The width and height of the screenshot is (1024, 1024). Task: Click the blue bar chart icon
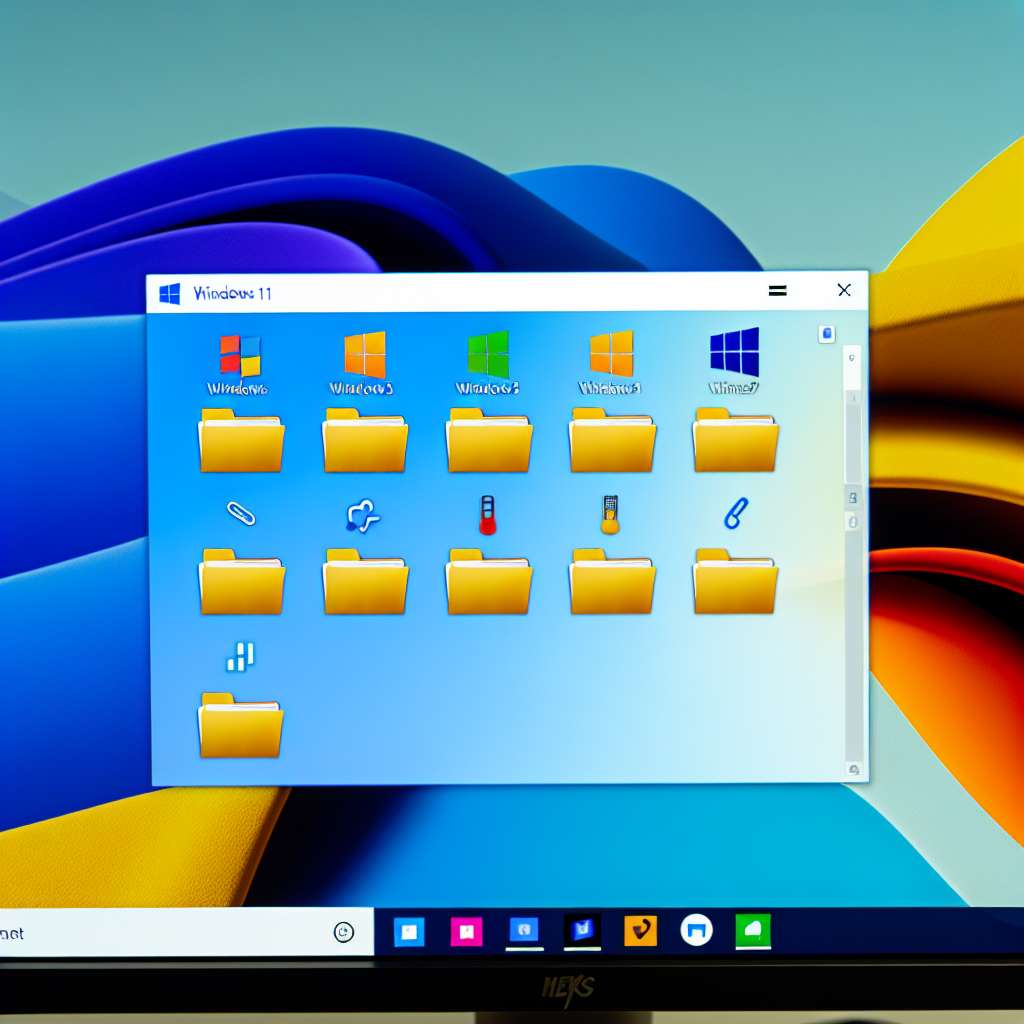pos(240,656)
